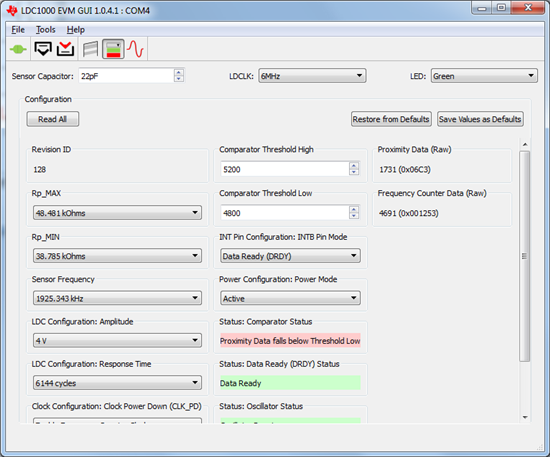Select the green-red configuration view icon
Viewport: 550px width, 457px height.
pos(113,49)
